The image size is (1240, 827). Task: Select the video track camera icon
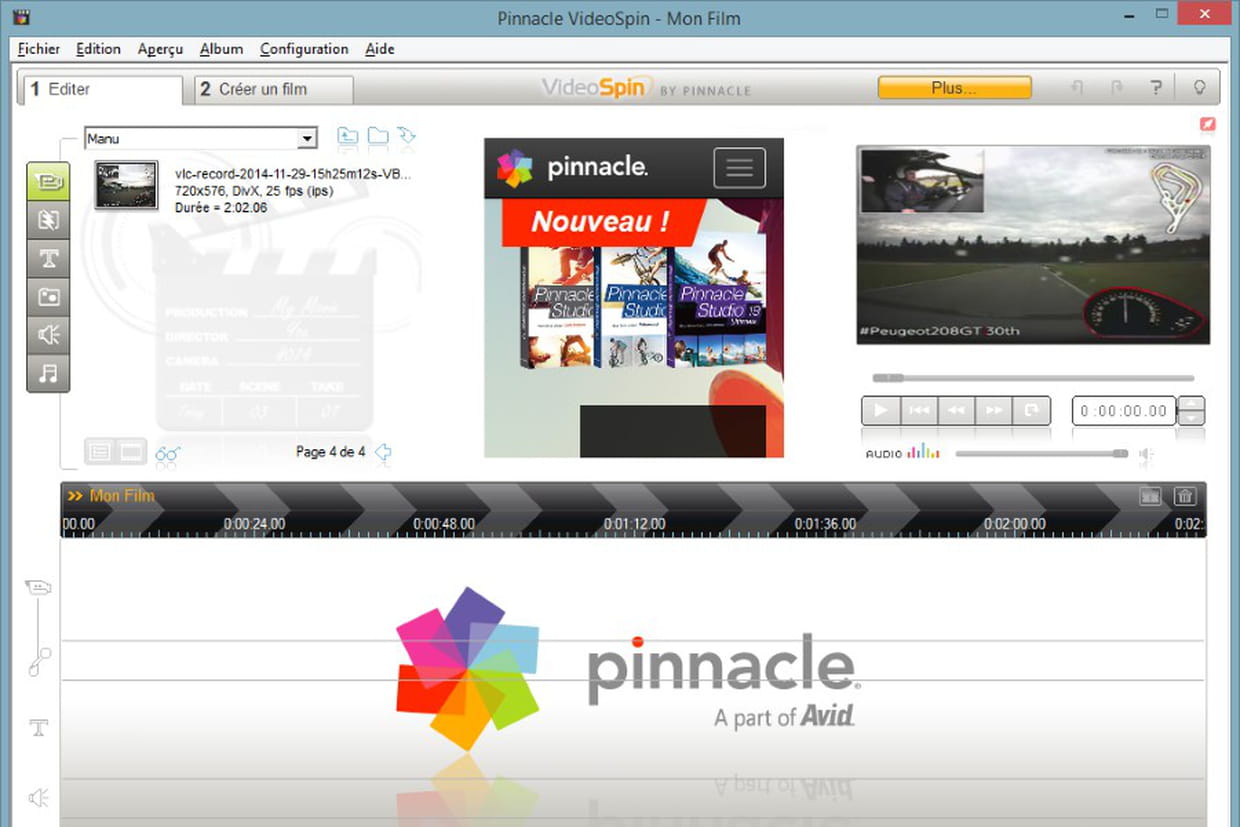[x=39, y=588]
